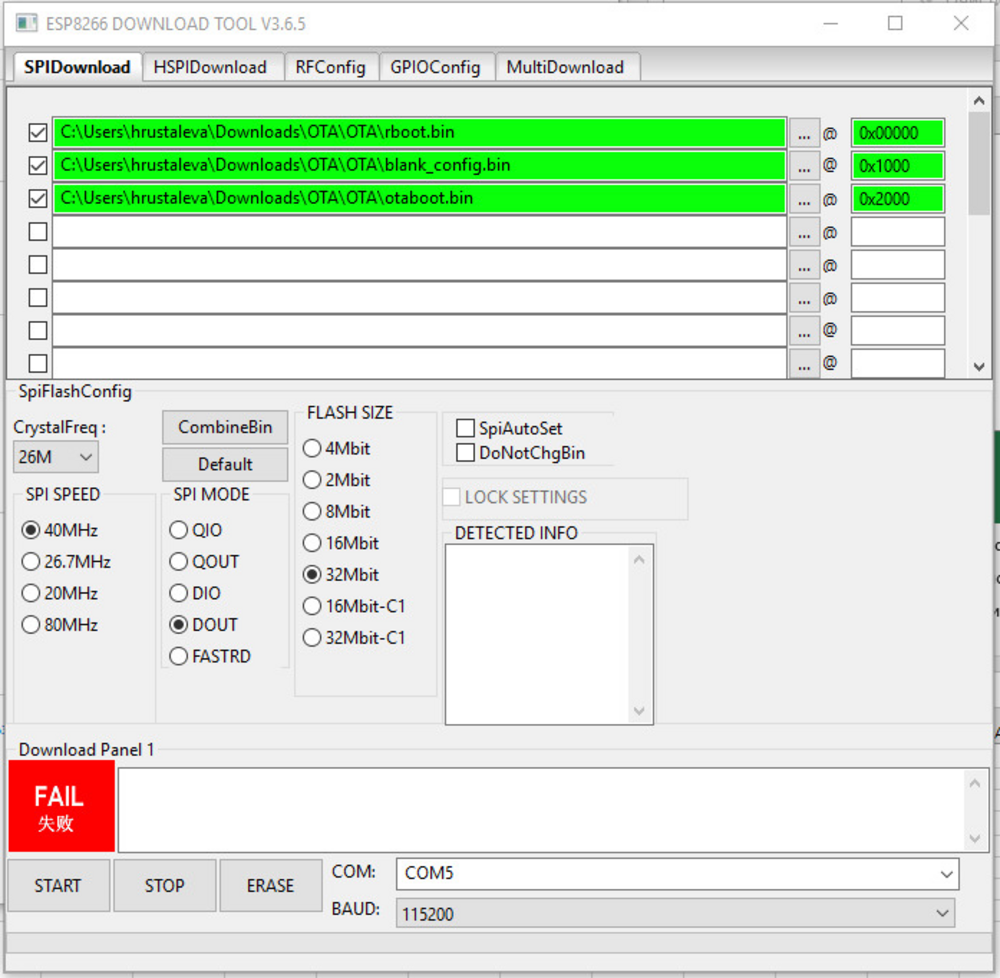The image size is (1000, 978).
Task: Uncheck the rboot.bin file checkbox
Action: point(38,133)
